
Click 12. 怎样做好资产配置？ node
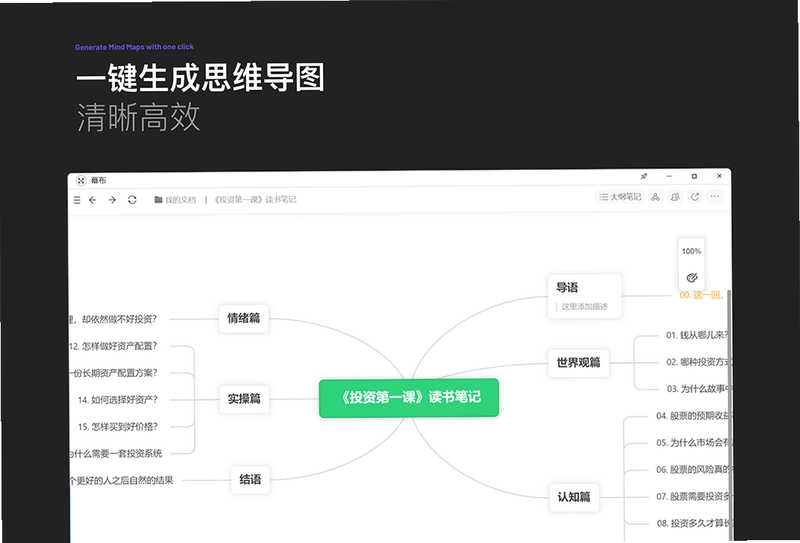coord(113,346)
